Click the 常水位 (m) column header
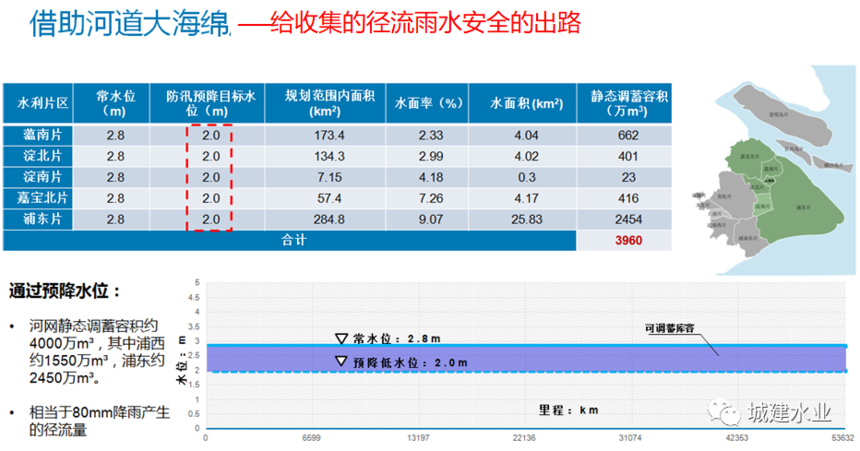This screenshot has width=860, height=451. [x=111, y=103]
